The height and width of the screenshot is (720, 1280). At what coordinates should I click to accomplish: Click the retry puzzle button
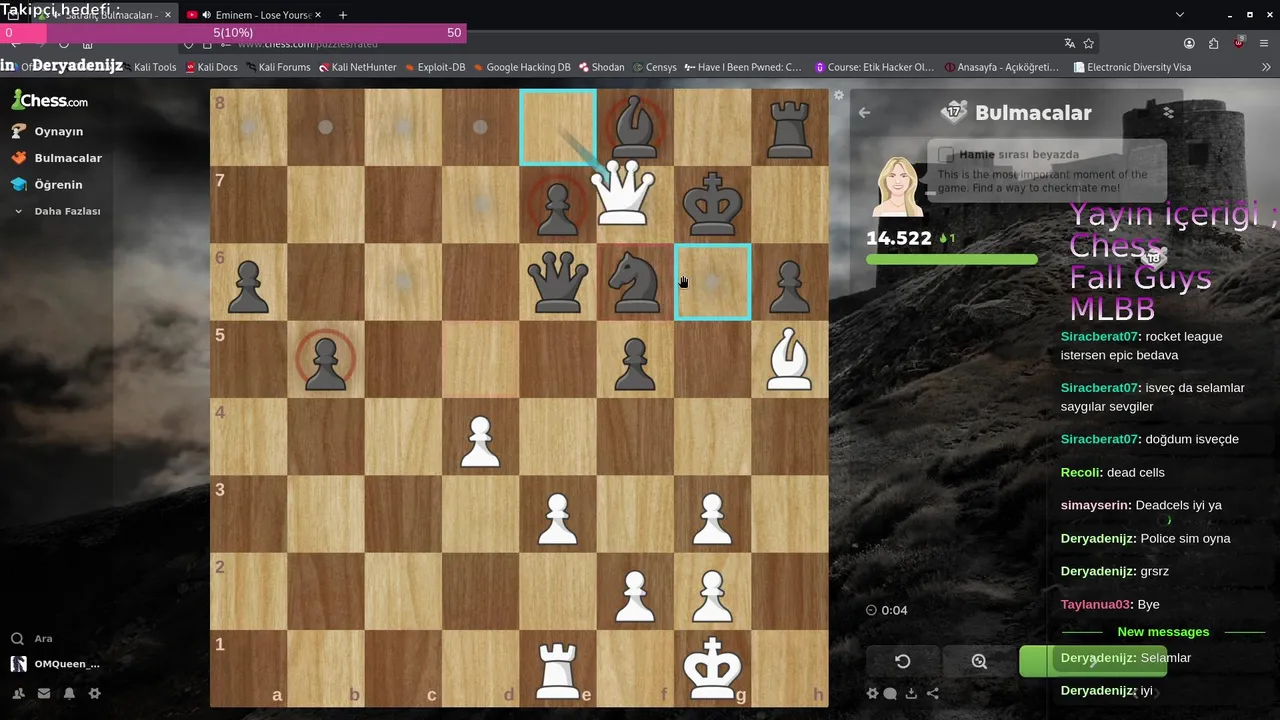pos(902,661)
